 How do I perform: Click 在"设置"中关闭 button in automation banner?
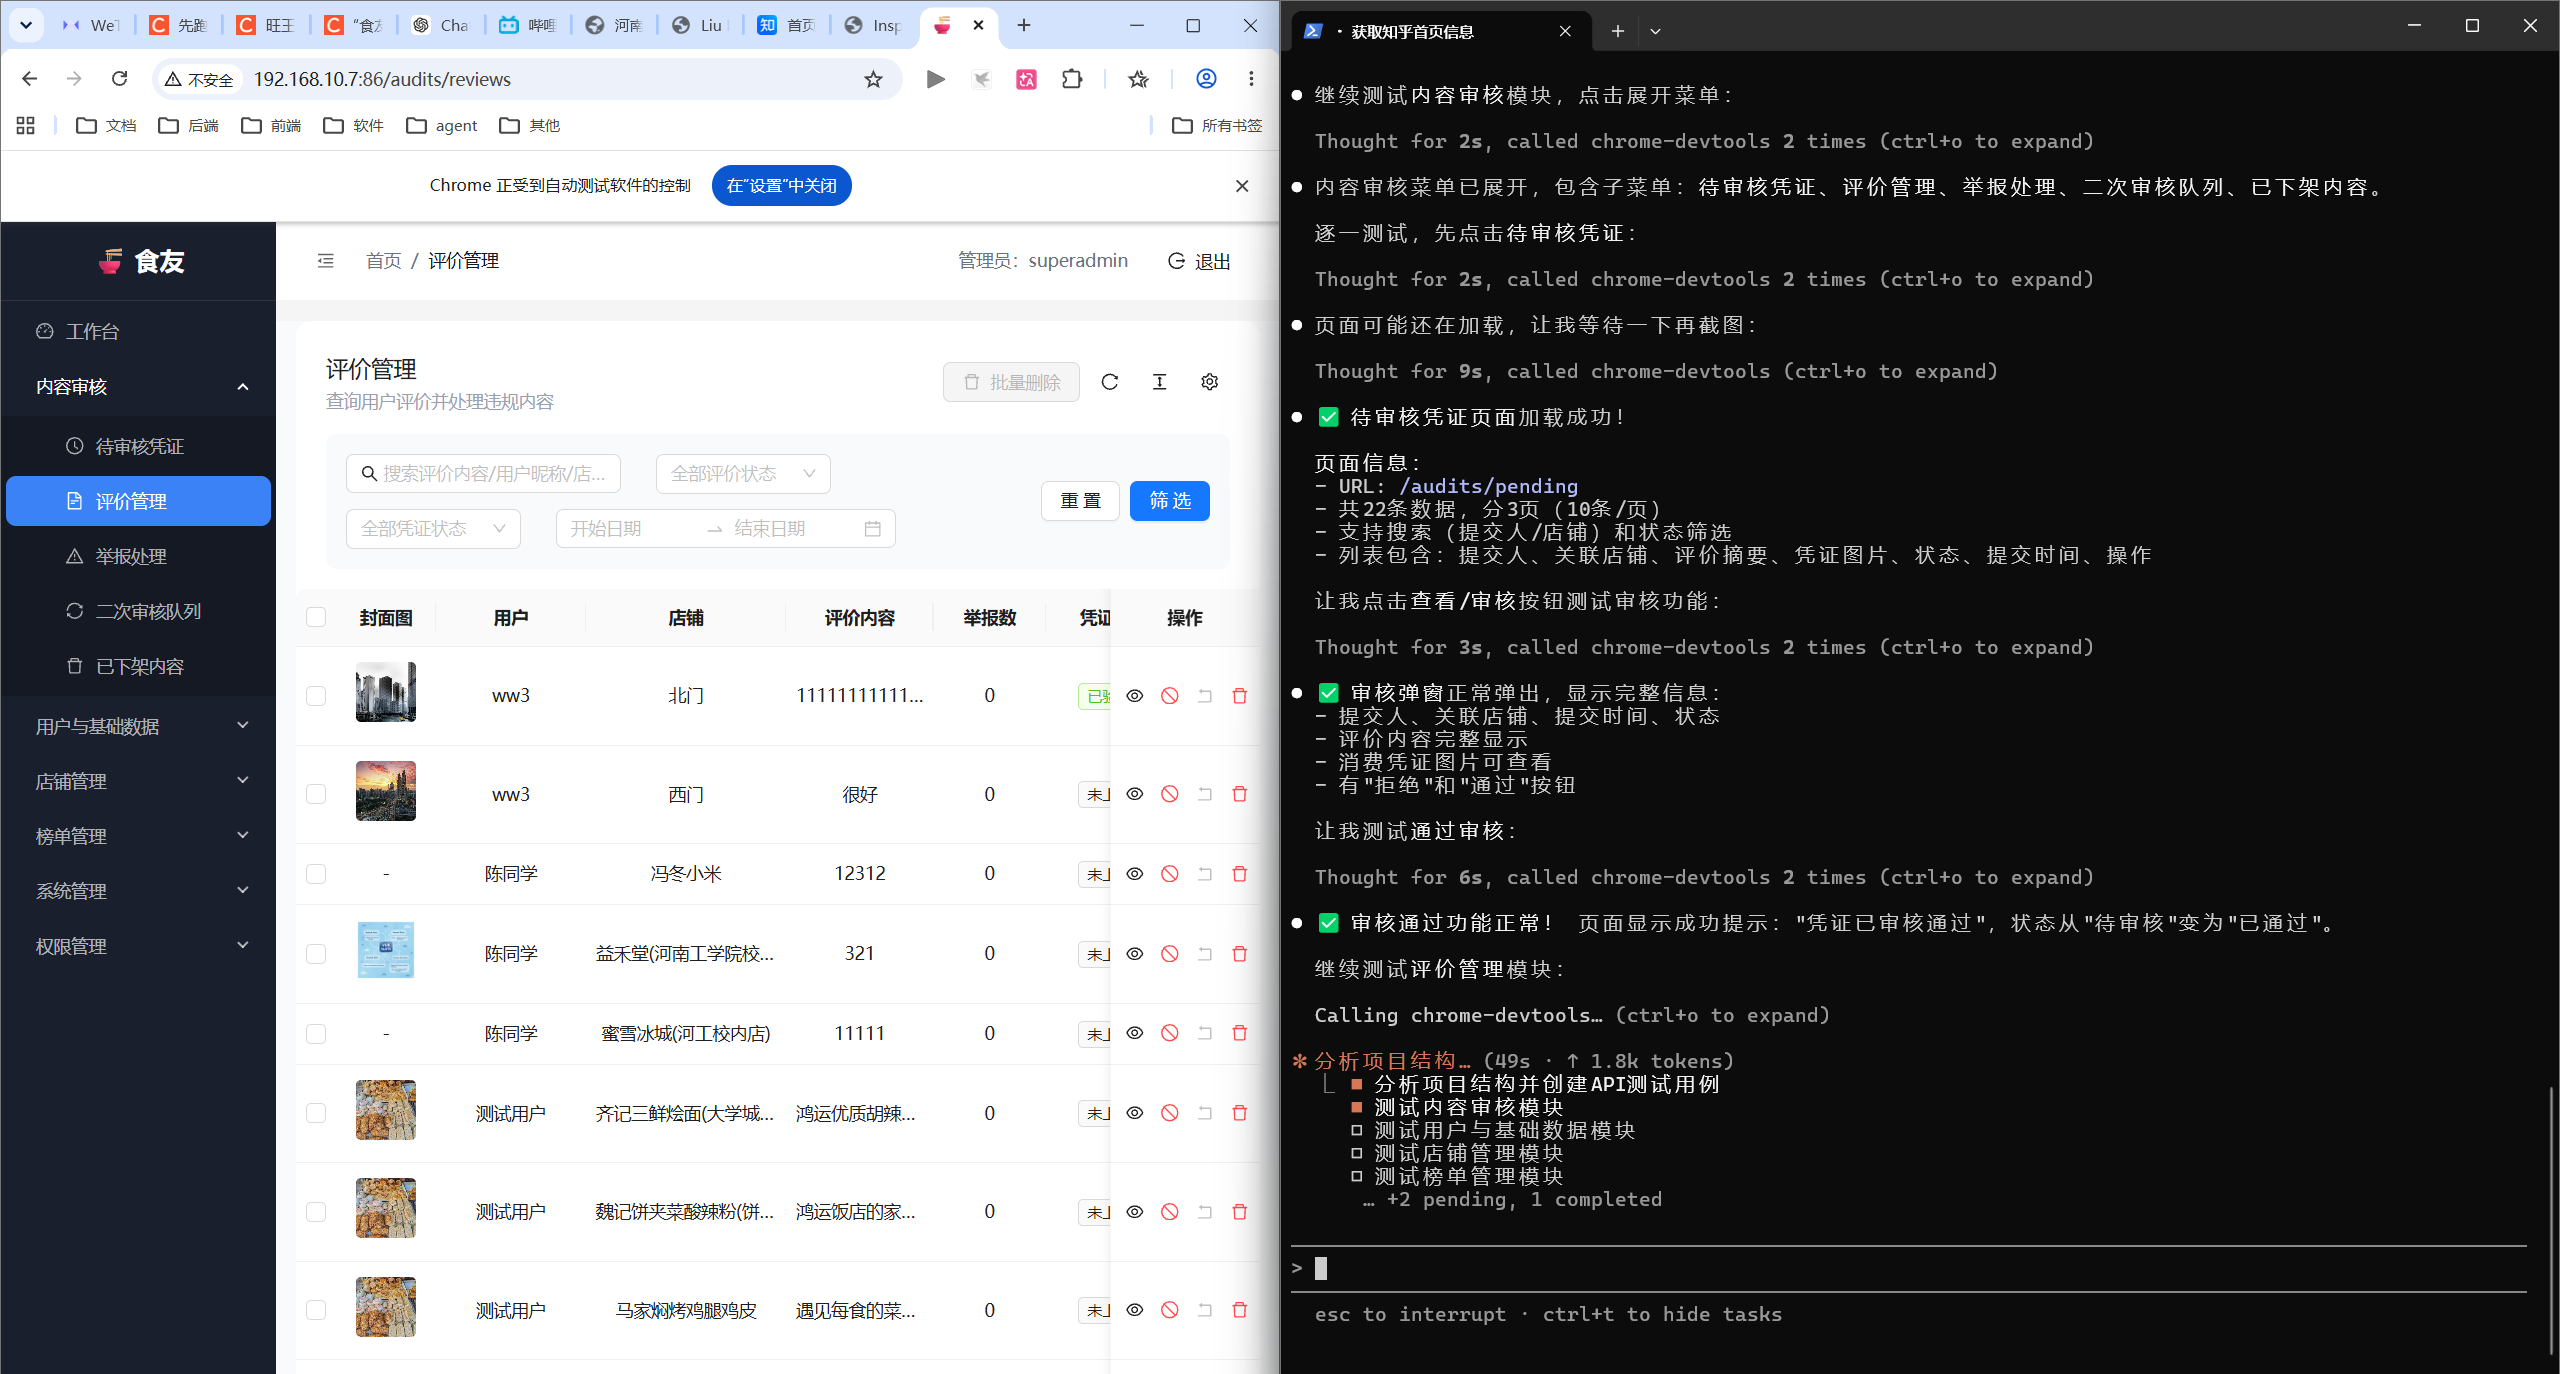click(781, 186)
